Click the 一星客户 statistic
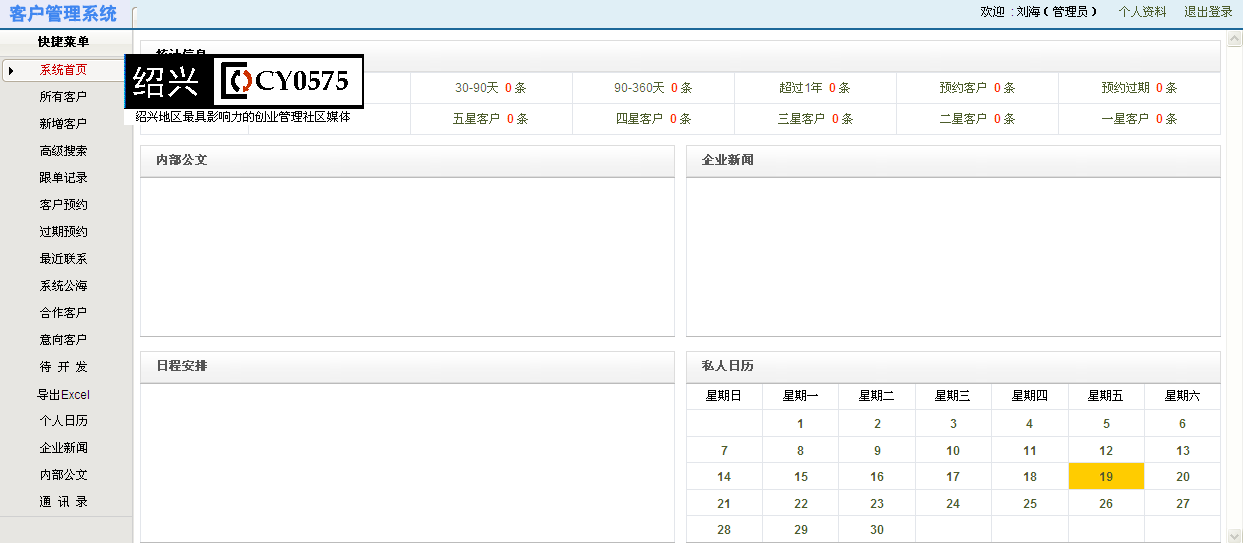 [x=1139, y=119]
